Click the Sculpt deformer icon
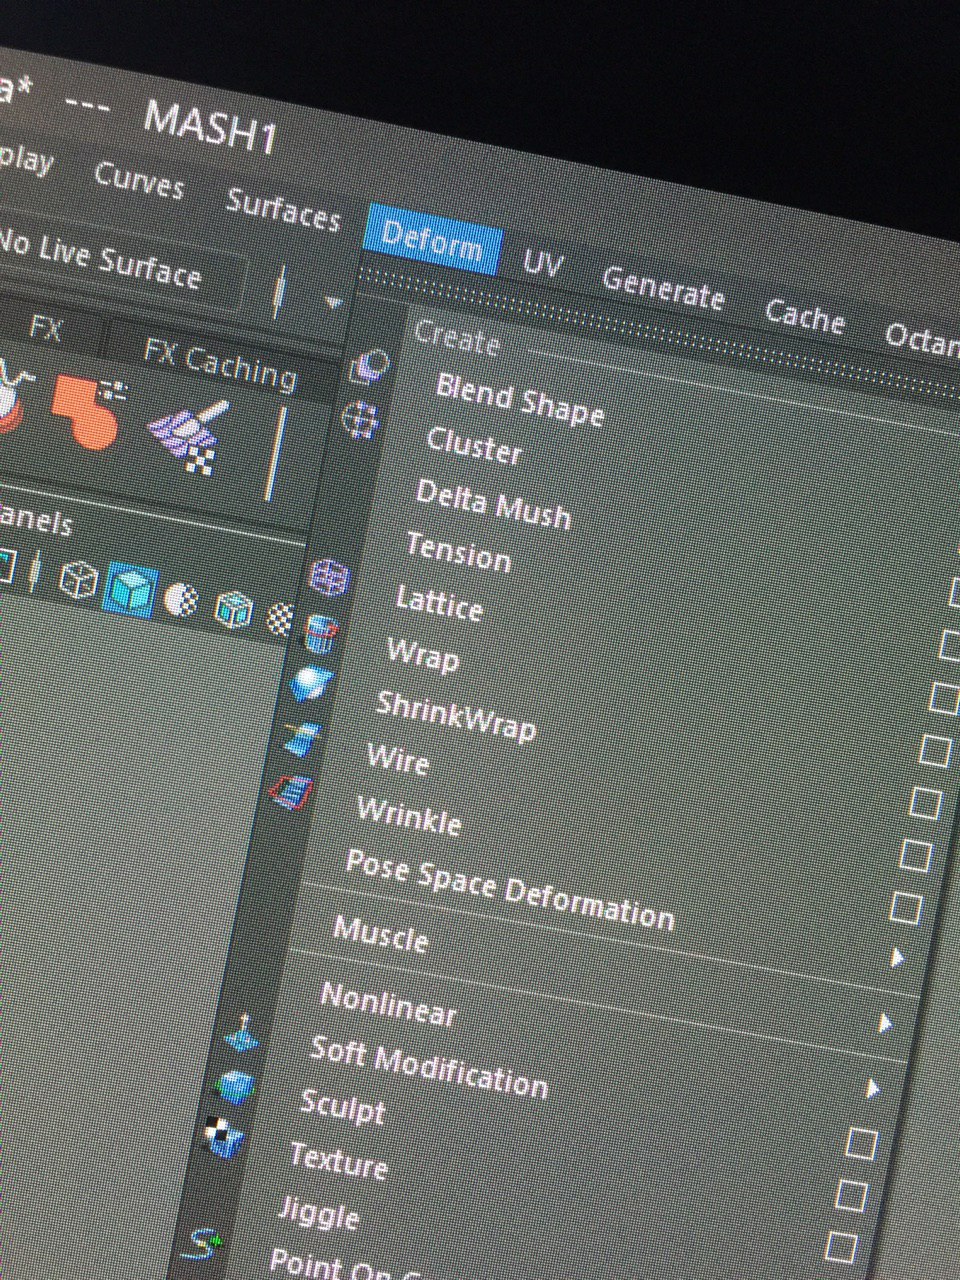 (x=235, y=1087)
